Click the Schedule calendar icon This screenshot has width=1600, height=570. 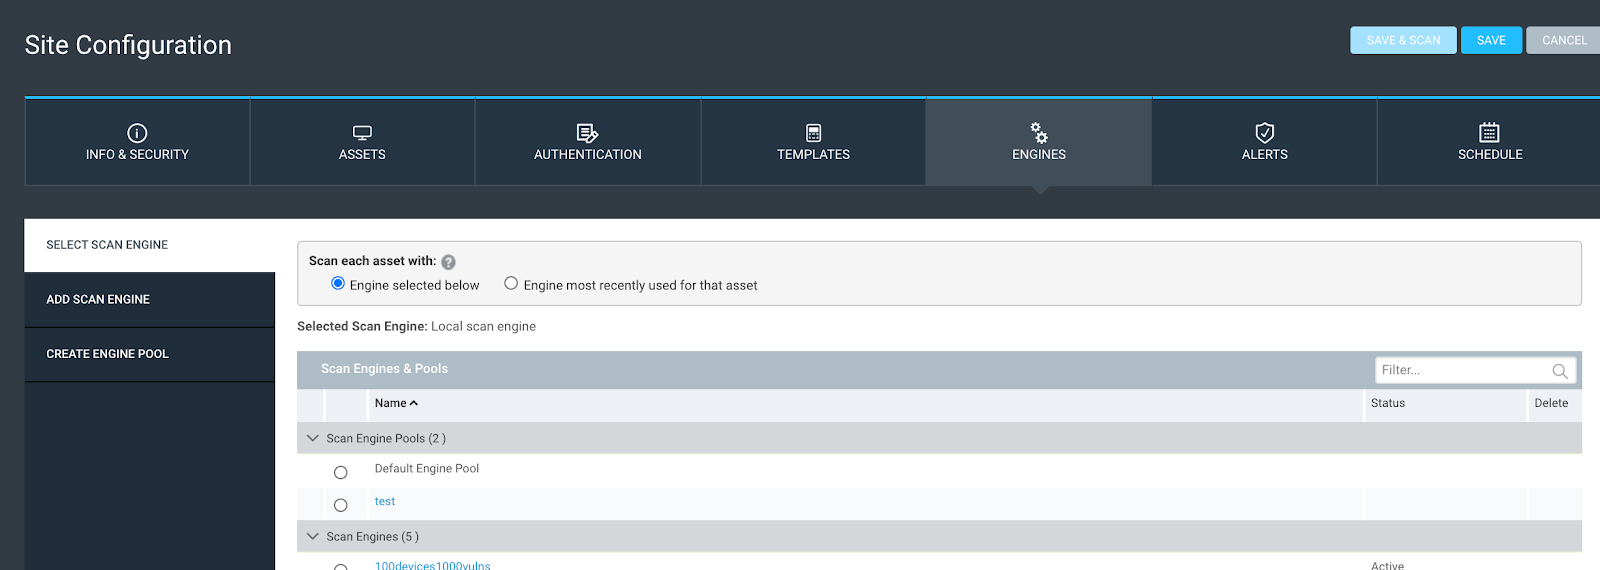[x=1489, y=133]
